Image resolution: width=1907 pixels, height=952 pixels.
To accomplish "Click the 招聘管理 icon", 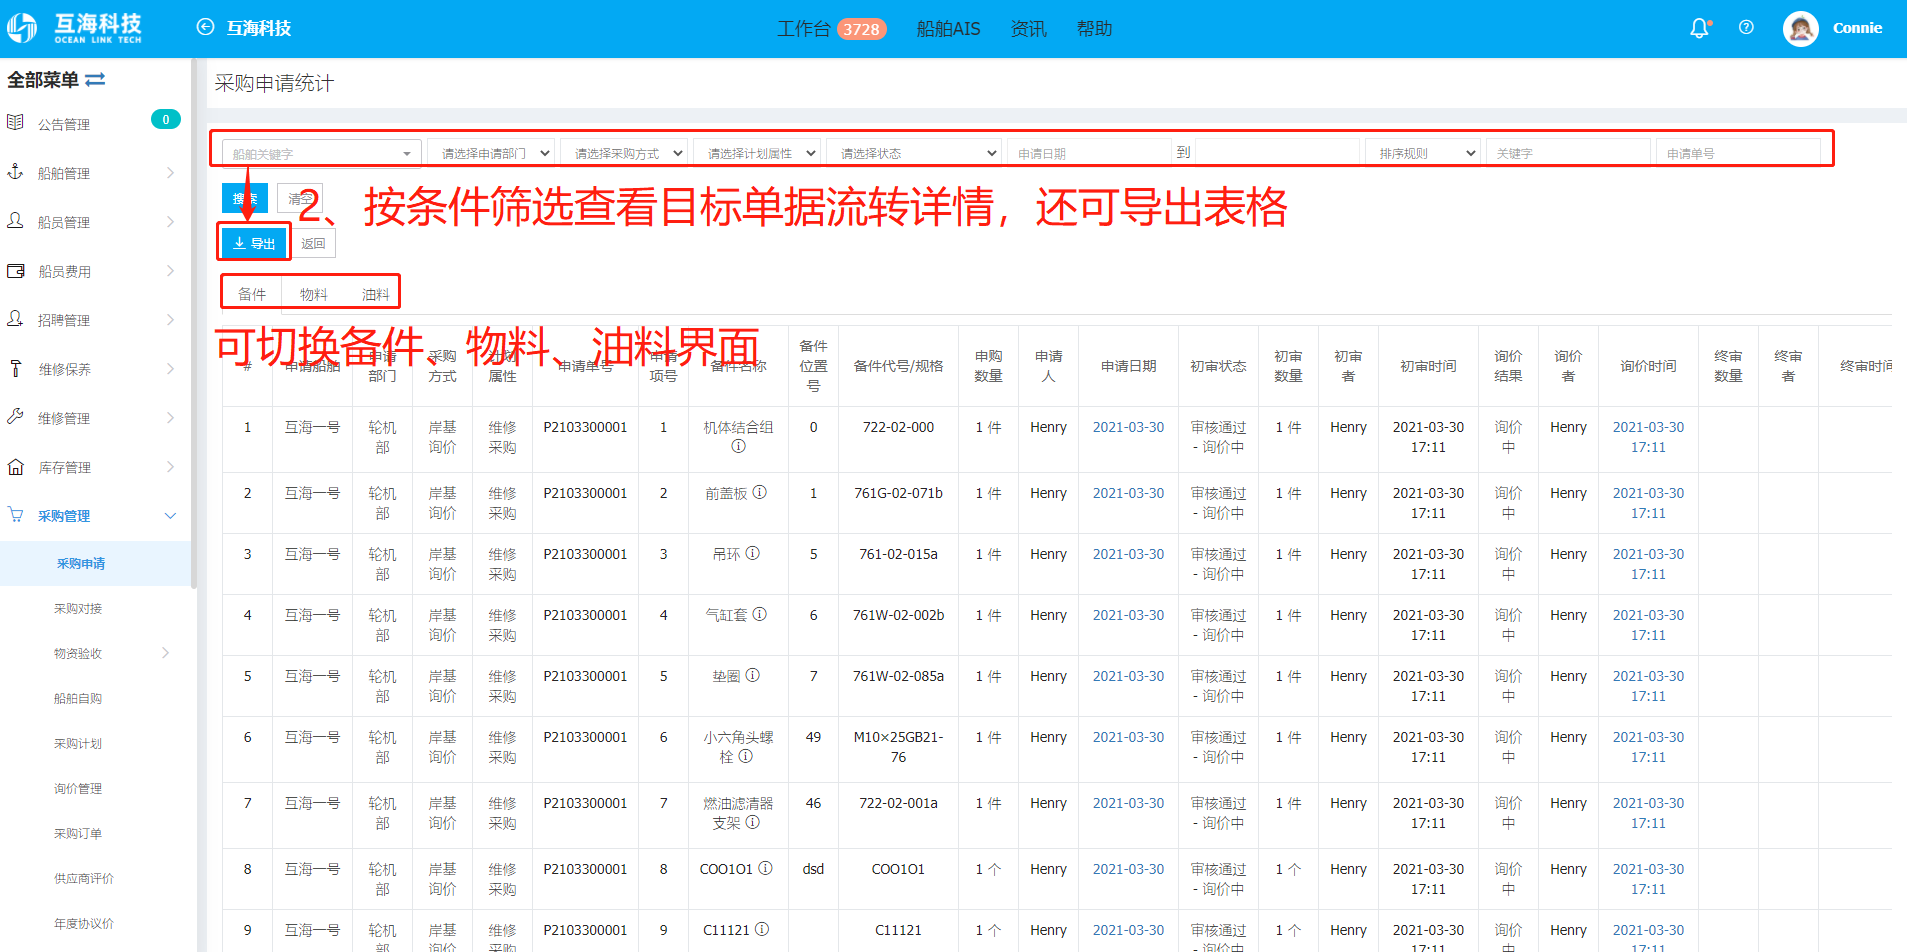I will (x=15, y=319).
